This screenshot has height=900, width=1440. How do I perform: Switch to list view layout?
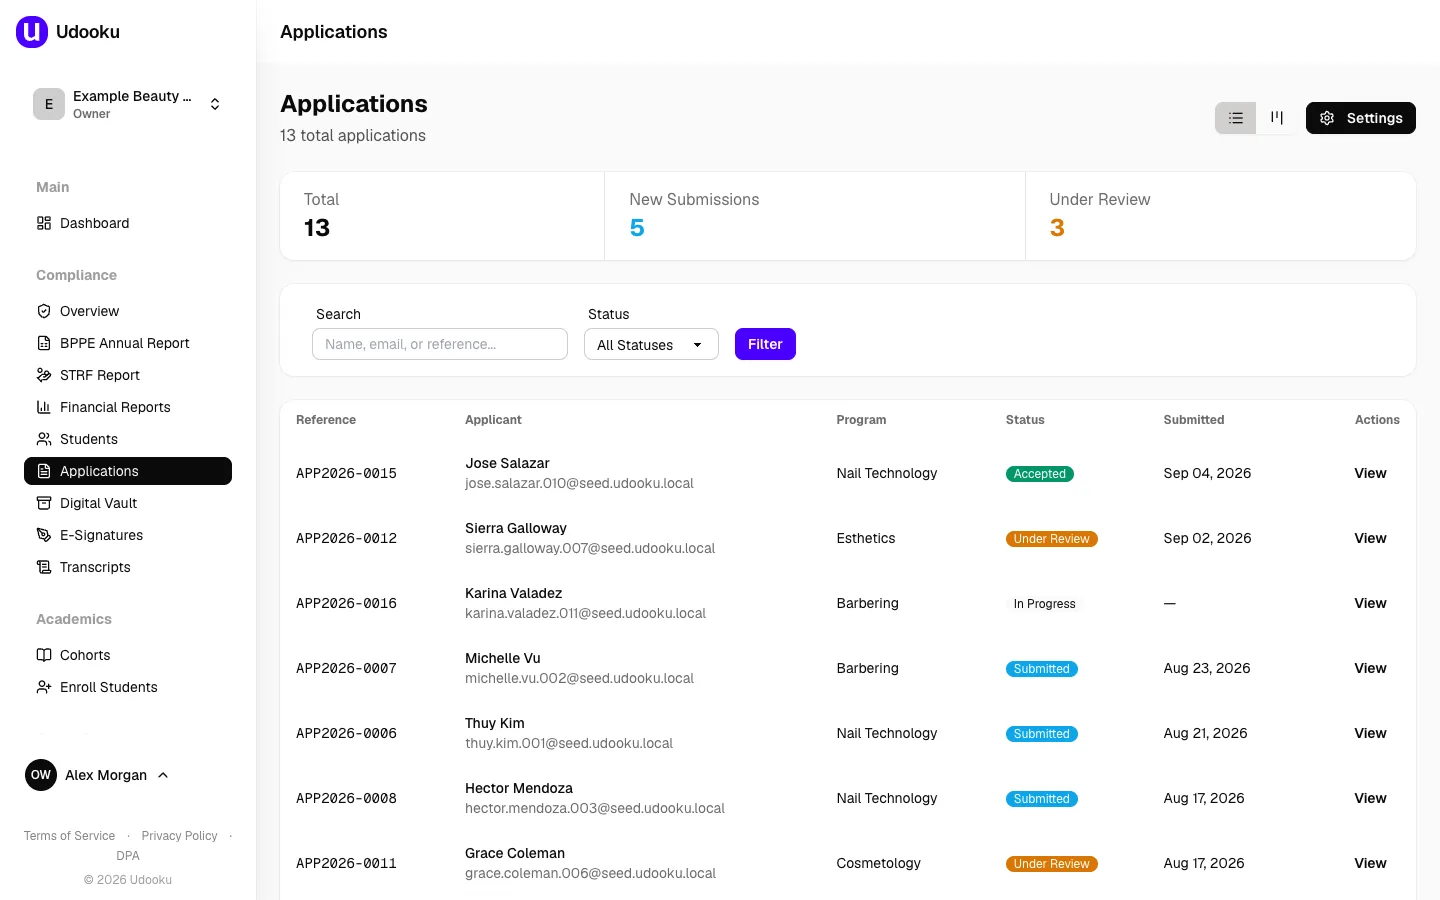click(1236, 118)
